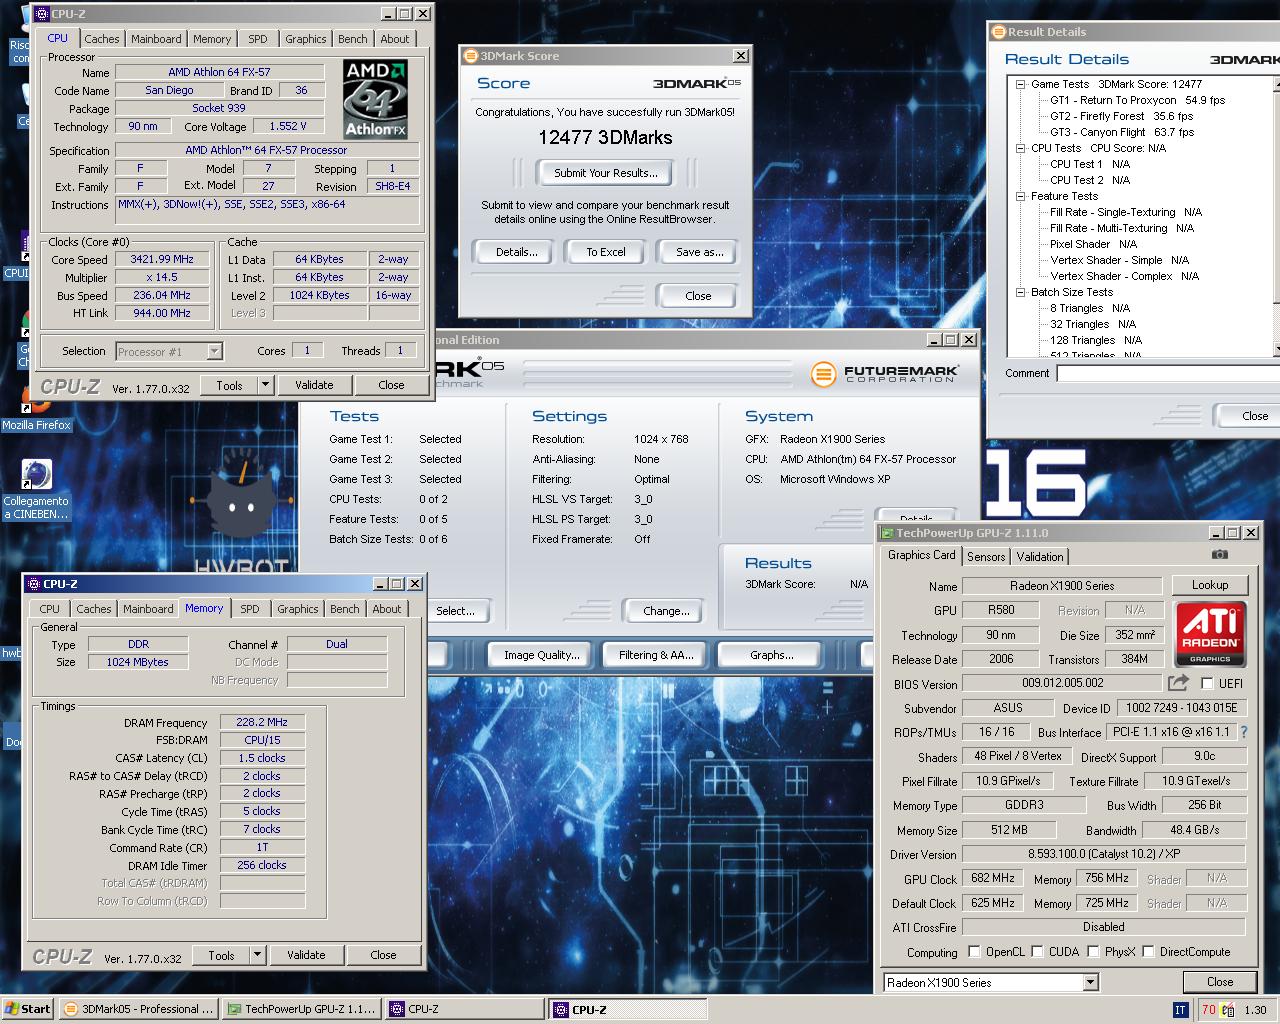
Task: Click the Lookup button in GPU-Z
Action: click(x=1209, y=585)
